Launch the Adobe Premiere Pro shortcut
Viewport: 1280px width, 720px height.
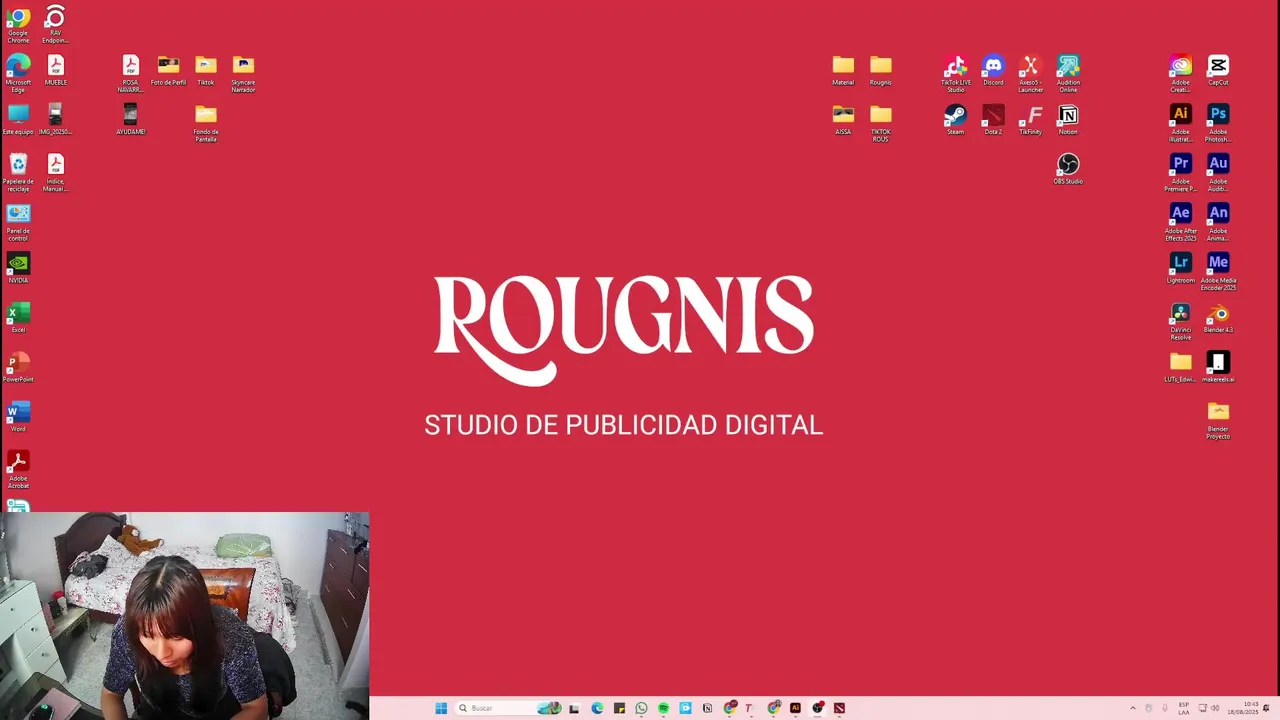click(1181, 172)
